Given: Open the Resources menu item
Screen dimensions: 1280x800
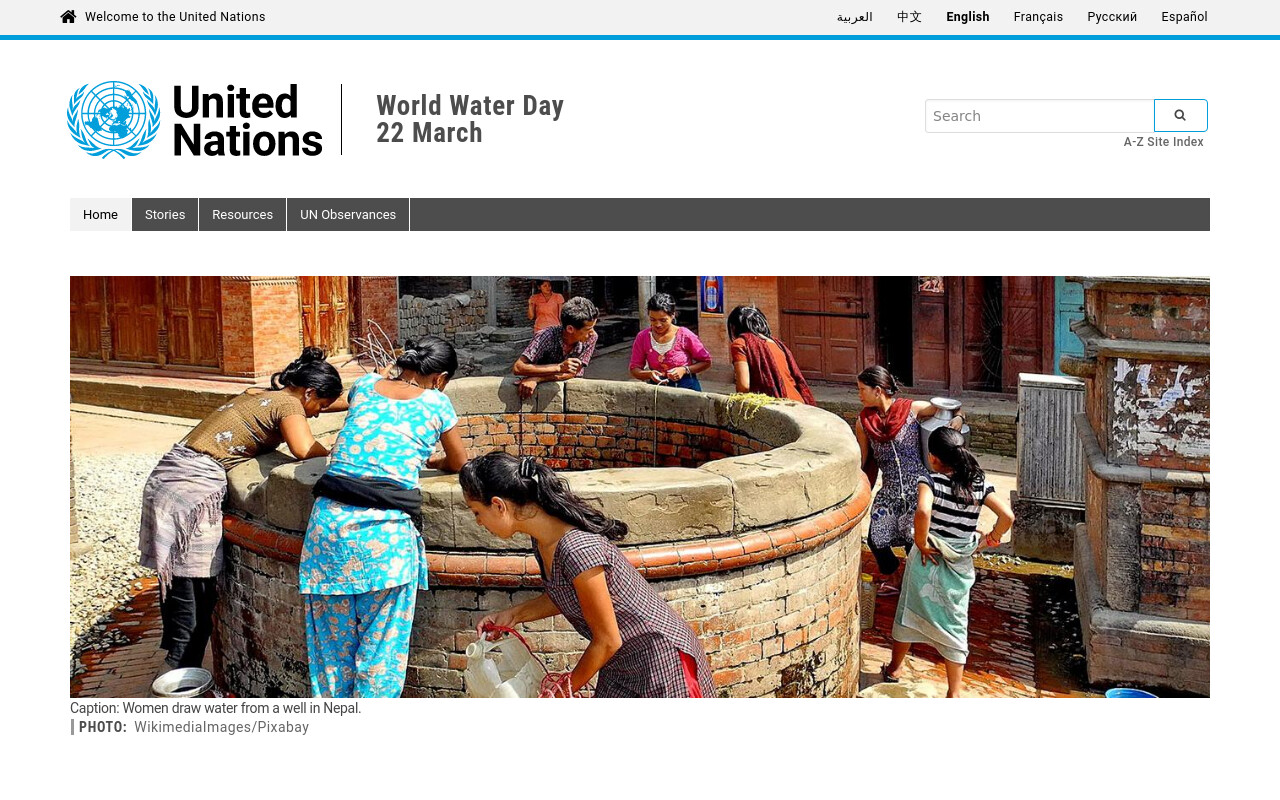Looking at the screenshot, I should (242, 214).
